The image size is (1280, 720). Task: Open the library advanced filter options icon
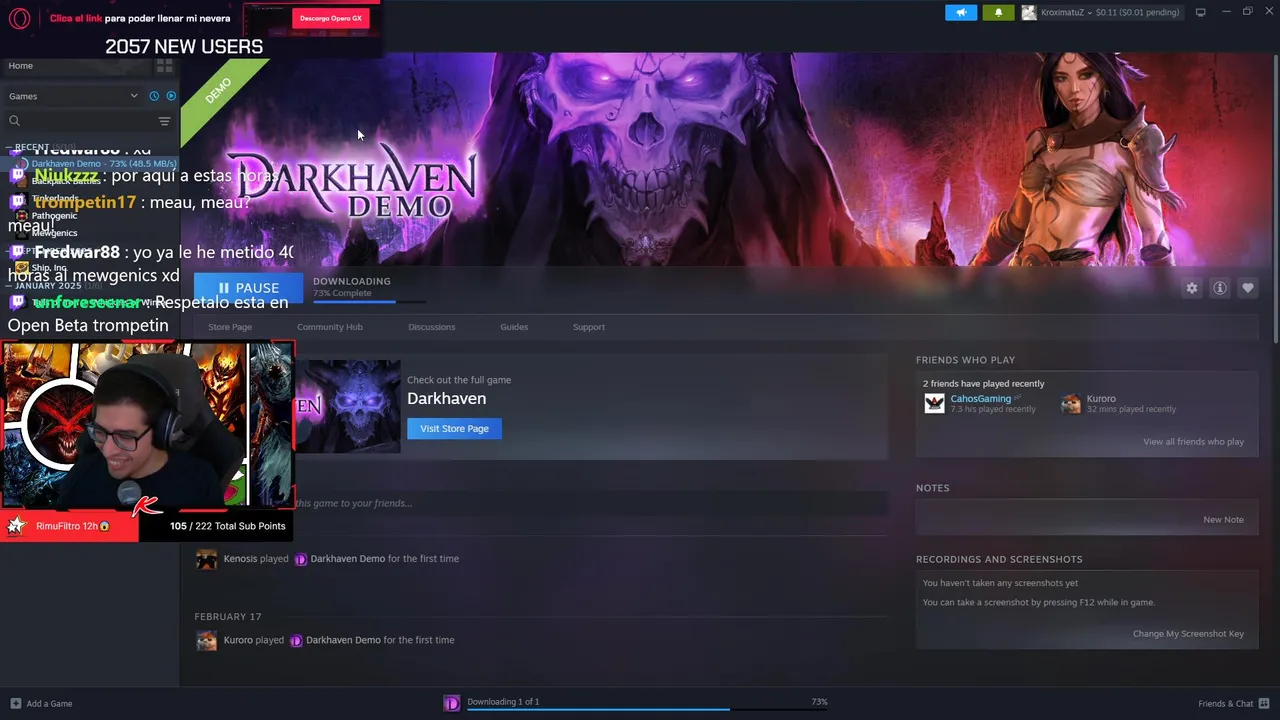[x=164, y=121]
